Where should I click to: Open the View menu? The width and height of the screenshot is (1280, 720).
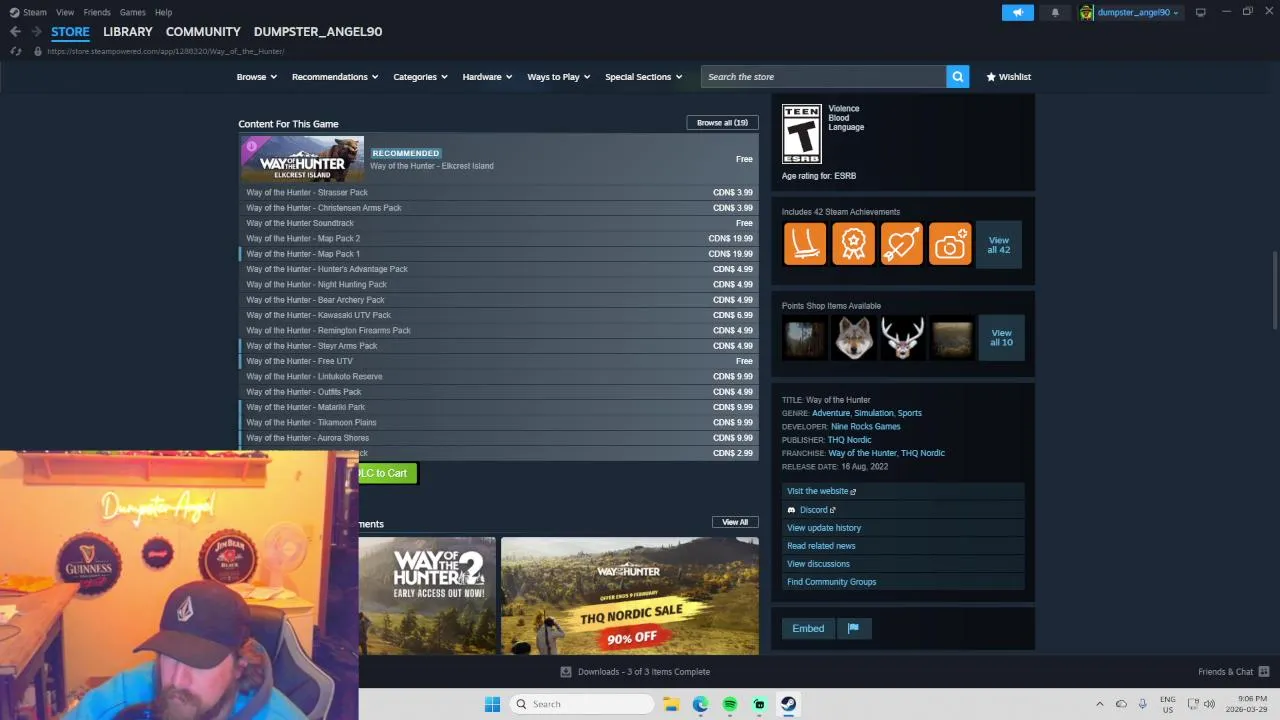point(65,12)
